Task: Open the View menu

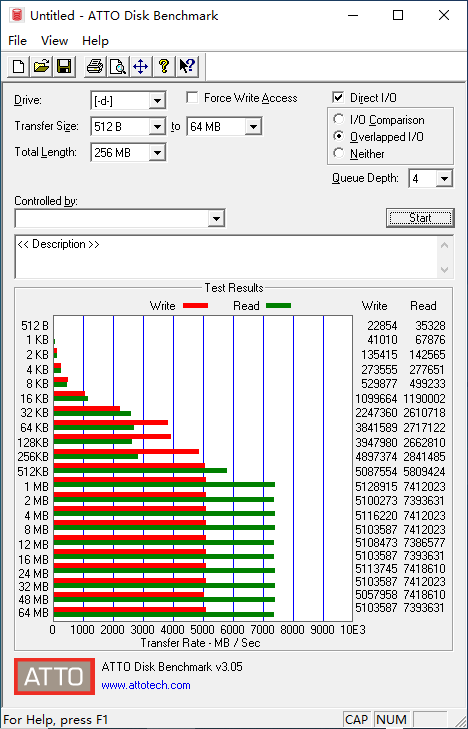Action: 54,41
